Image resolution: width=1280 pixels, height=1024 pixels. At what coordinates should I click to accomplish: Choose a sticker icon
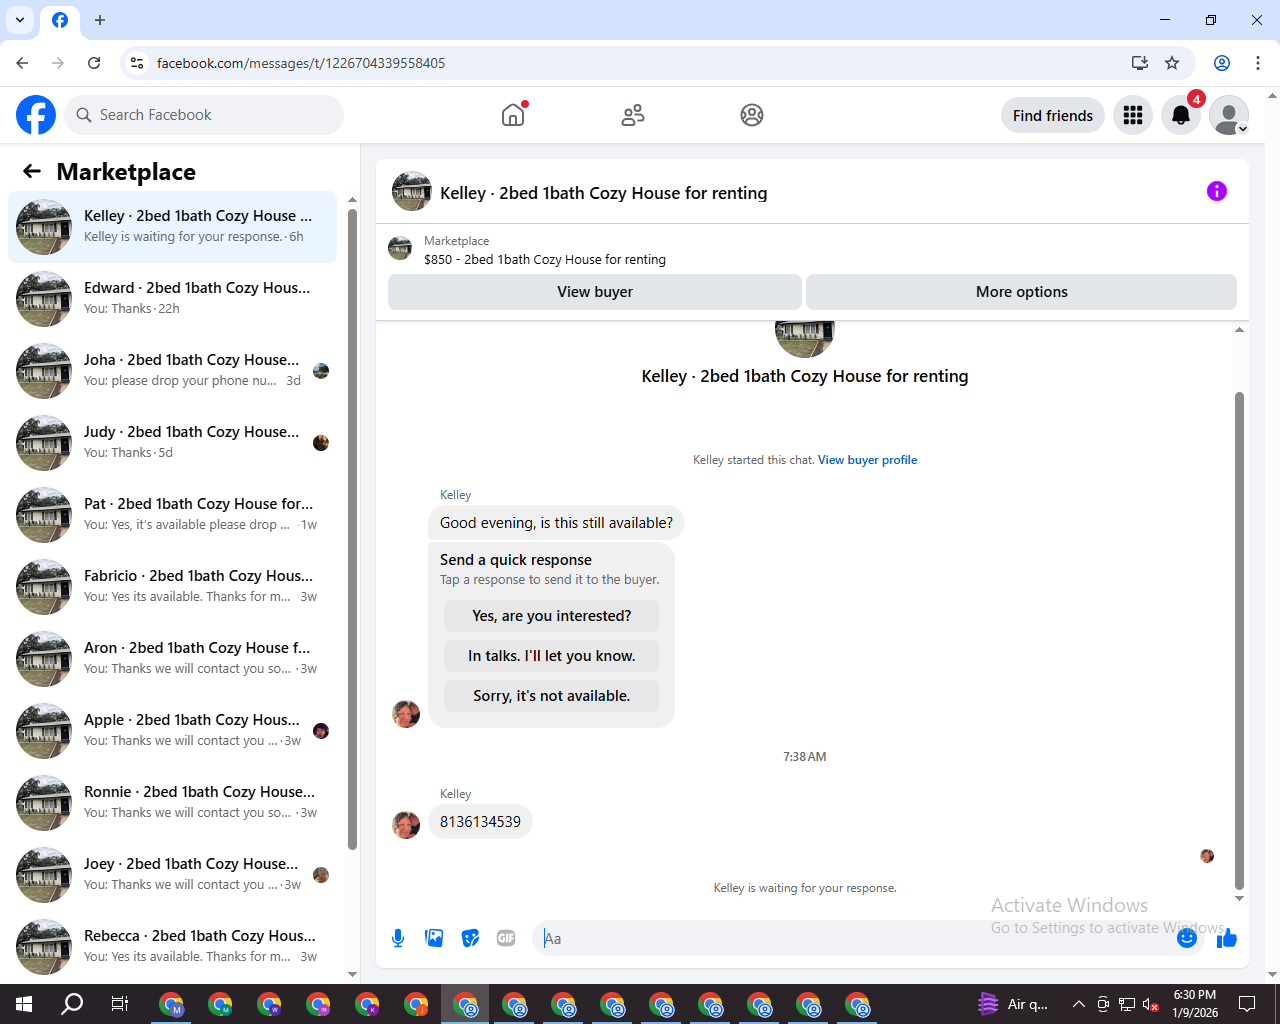click(470, 938)
